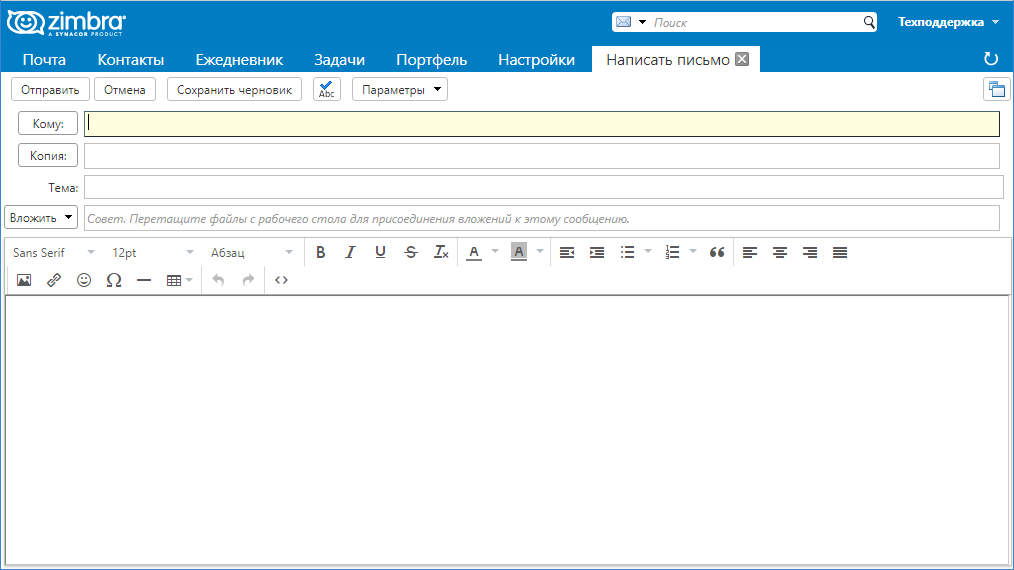The height and width of the screenshot is (570, 1014).
Task: Detach compose into separate window
Action: [997, 89]
